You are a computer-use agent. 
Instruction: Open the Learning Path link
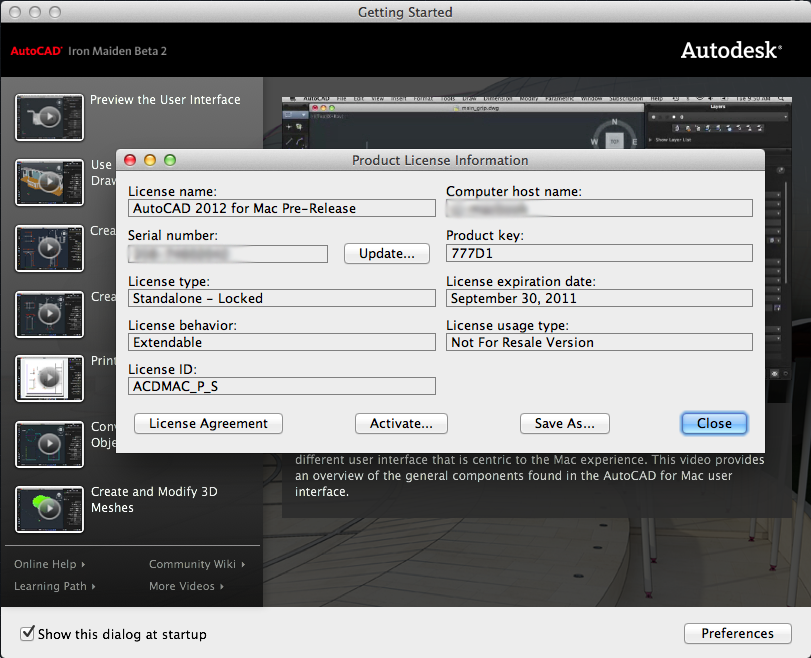pyautogui.click(x=55, y=586)
